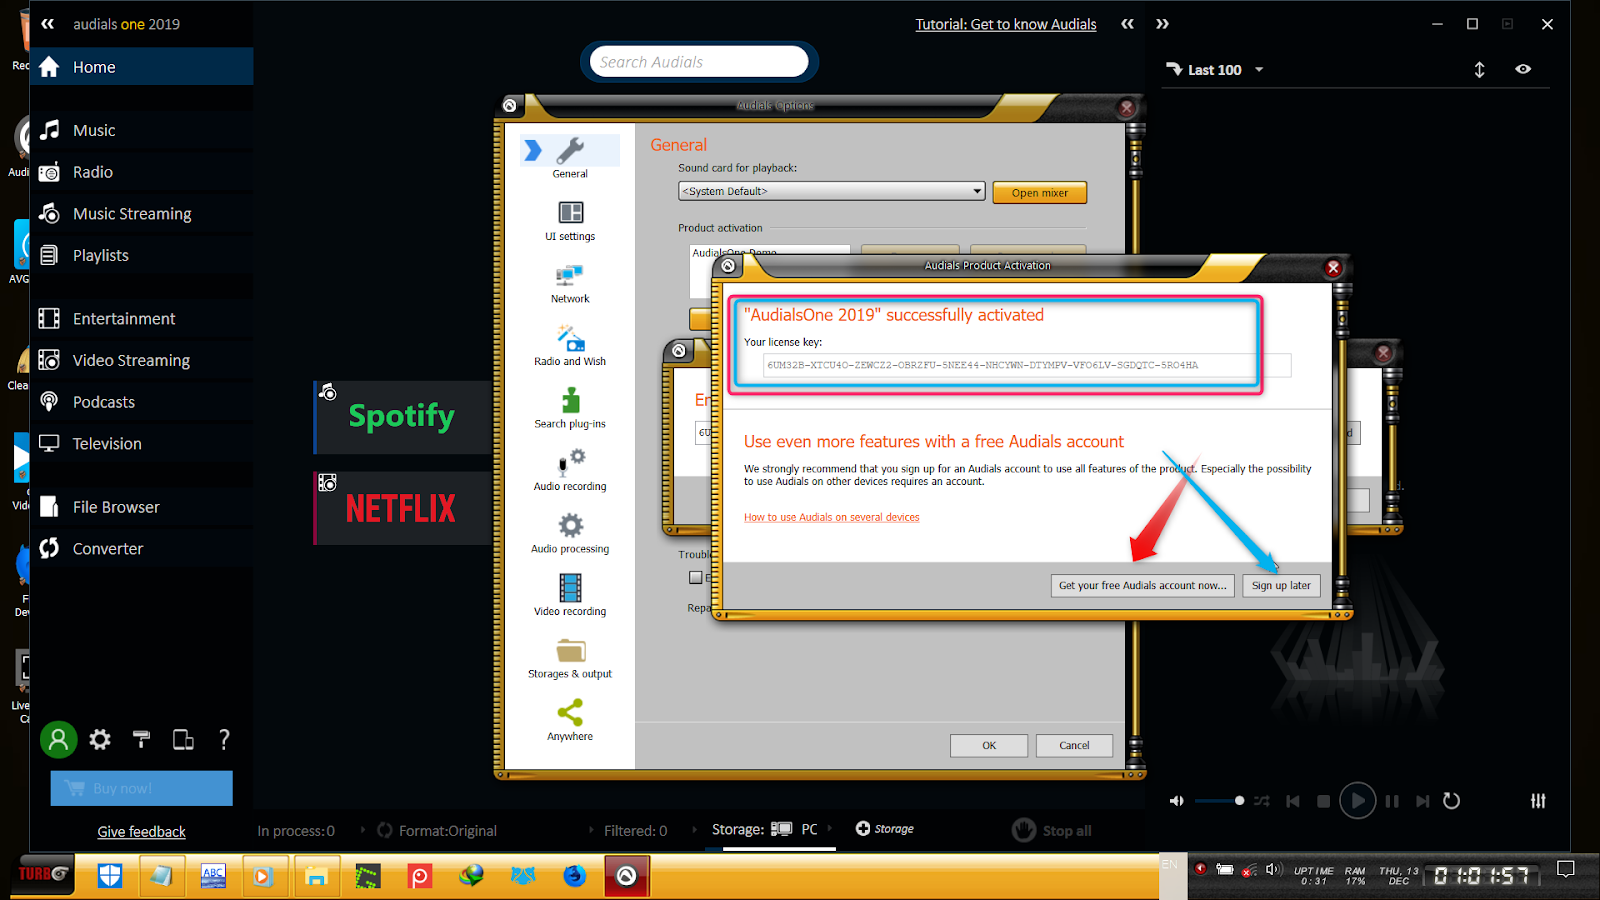Select the Network options category
Viewport: 1600px width, 900px height.
[x=570, y=284]
